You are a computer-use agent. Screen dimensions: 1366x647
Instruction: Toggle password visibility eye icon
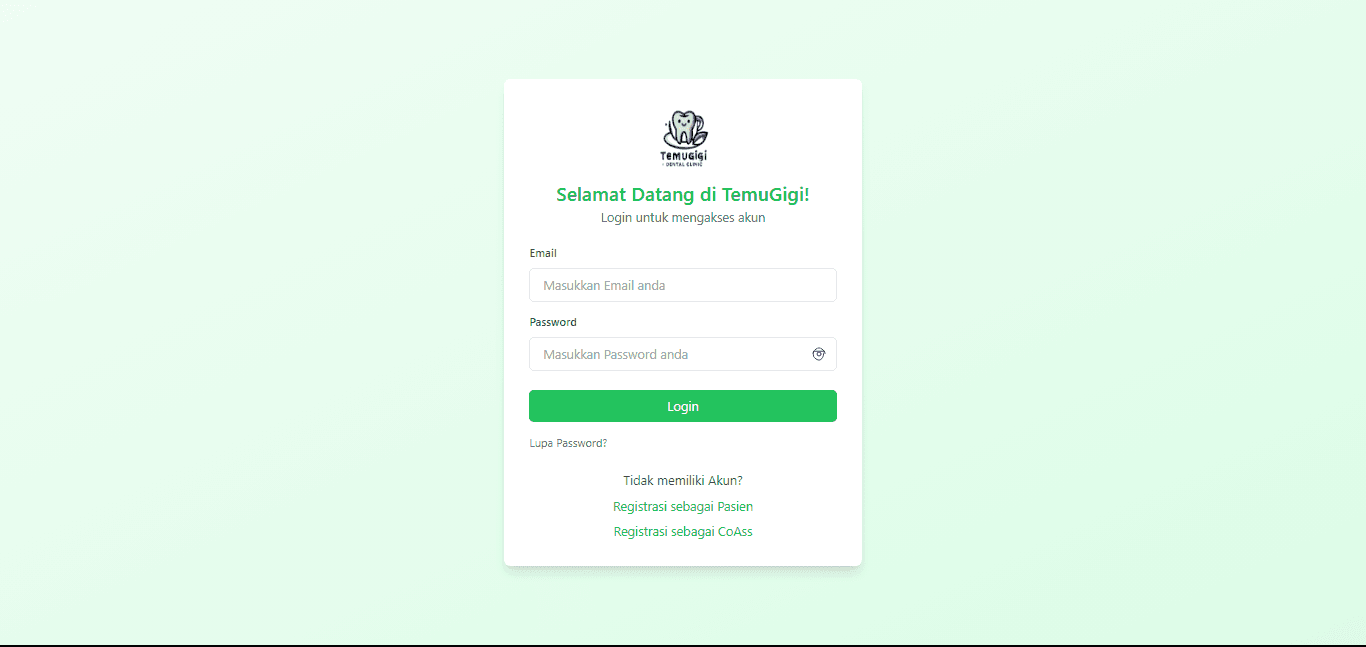[818, 354]
